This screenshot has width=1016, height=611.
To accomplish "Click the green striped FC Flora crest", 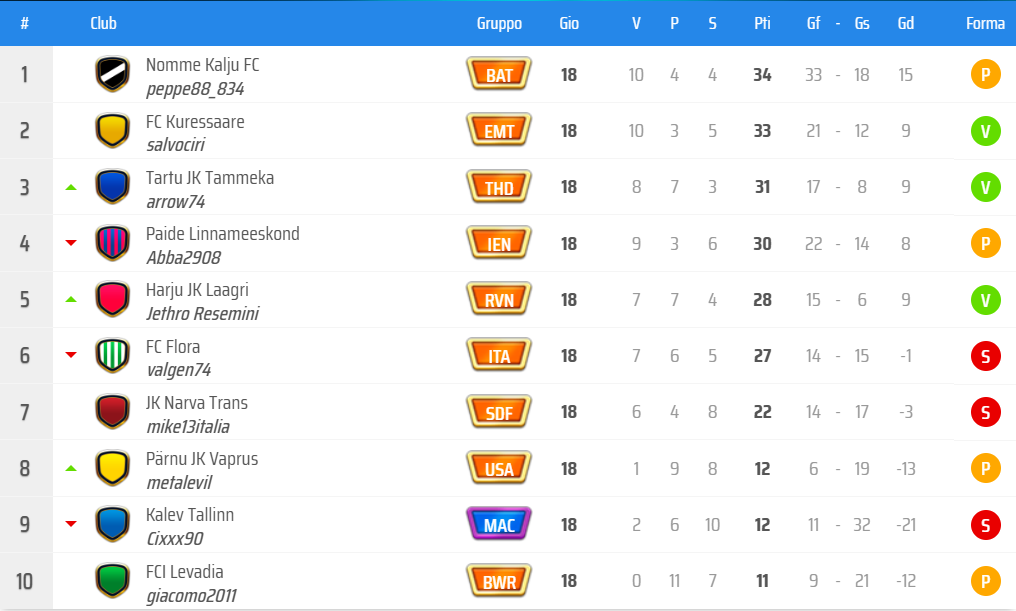I will 112,355.
